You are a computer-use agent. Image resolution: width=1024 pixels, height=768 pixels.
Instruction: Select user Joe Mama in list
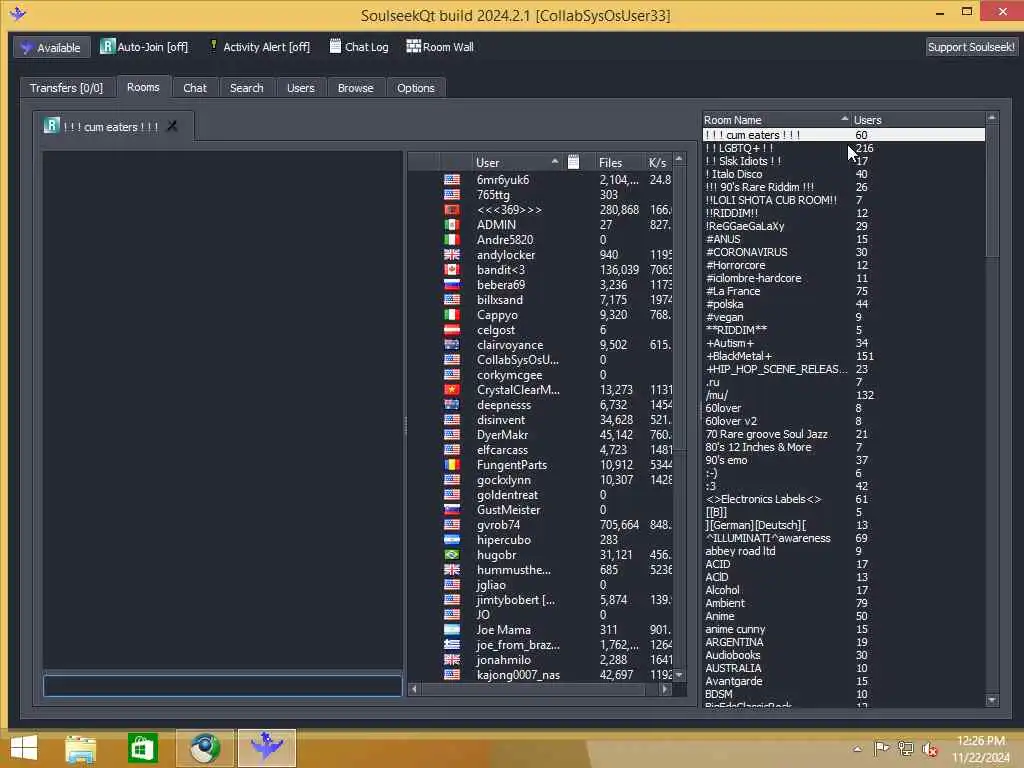click(x=503, y=630)
